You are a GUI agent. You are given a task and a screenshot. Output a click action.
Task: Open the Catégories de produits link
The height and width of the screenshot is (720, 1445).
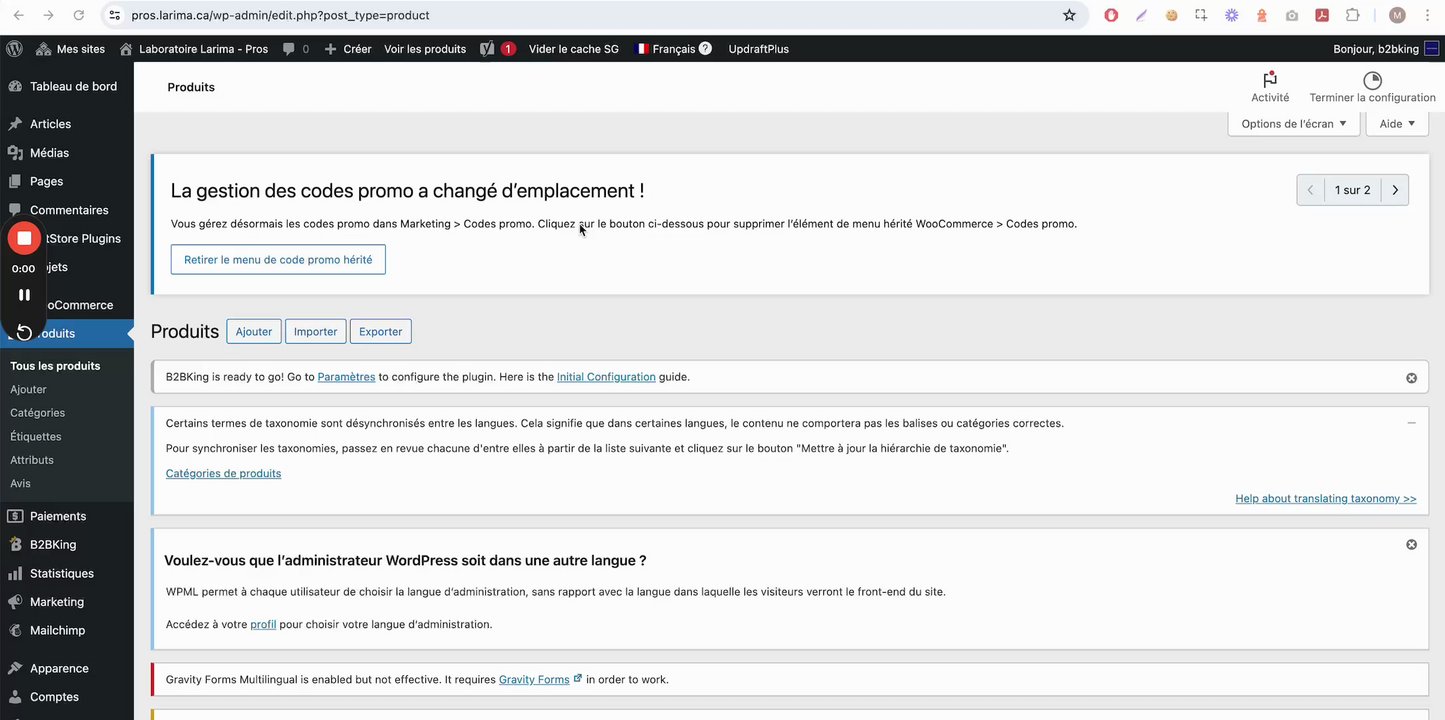click(x=223, y=474)
